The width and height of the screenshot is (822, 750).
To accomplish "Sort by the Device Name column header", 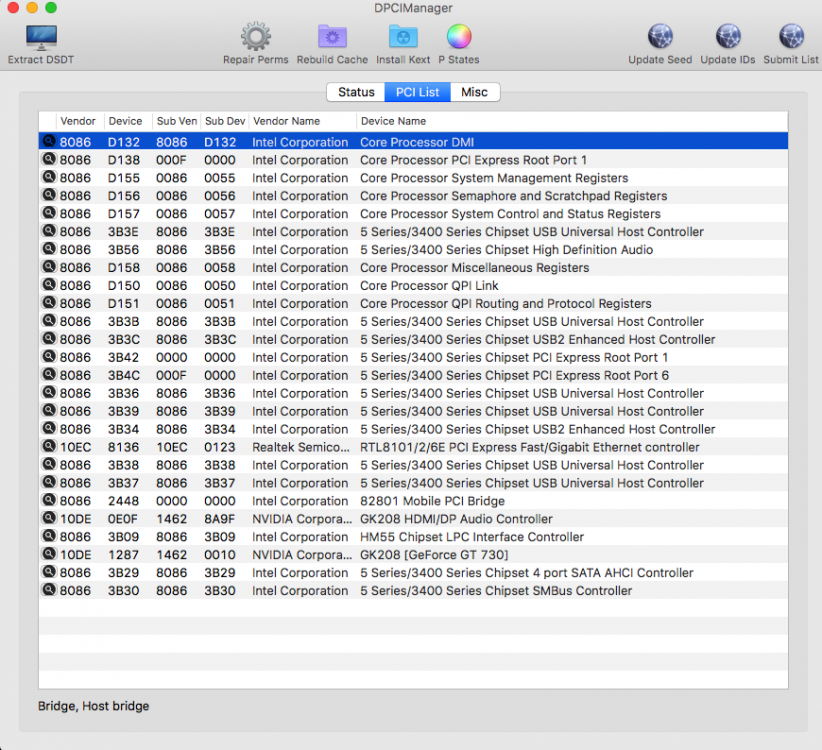I will click(572, 121).
